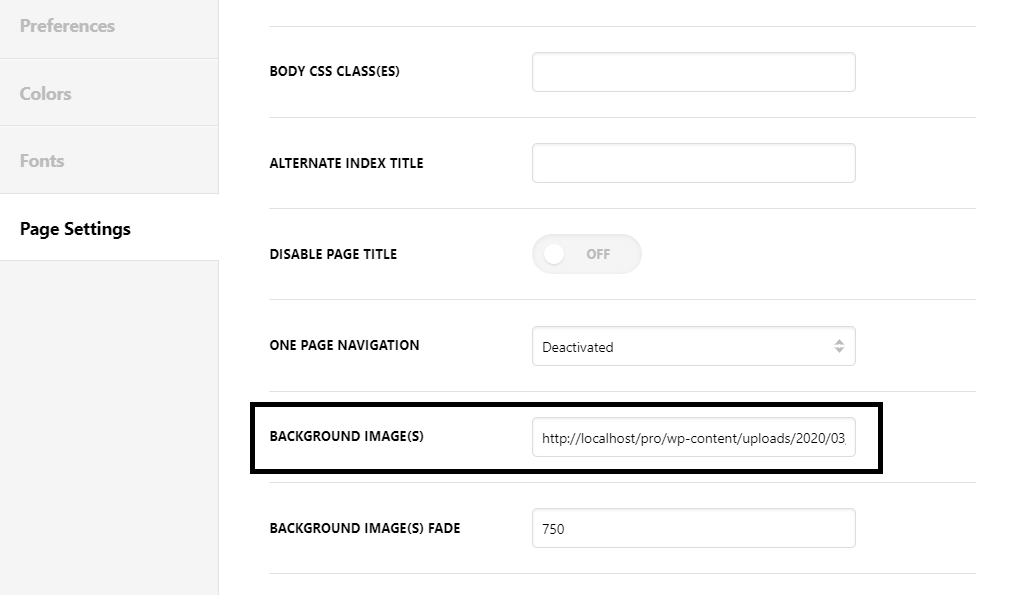Focus the Background Image(s) URL field
The width and height of the screenshot is (1025, 595).
[694, 437]
